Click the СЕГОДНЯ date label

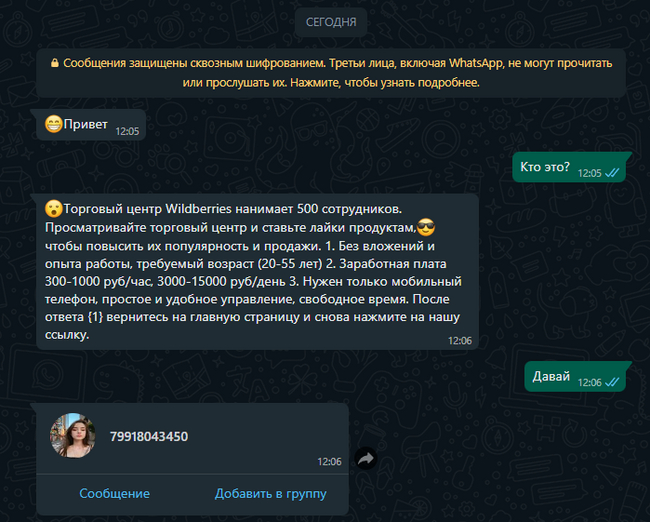(x=331, y=22)
